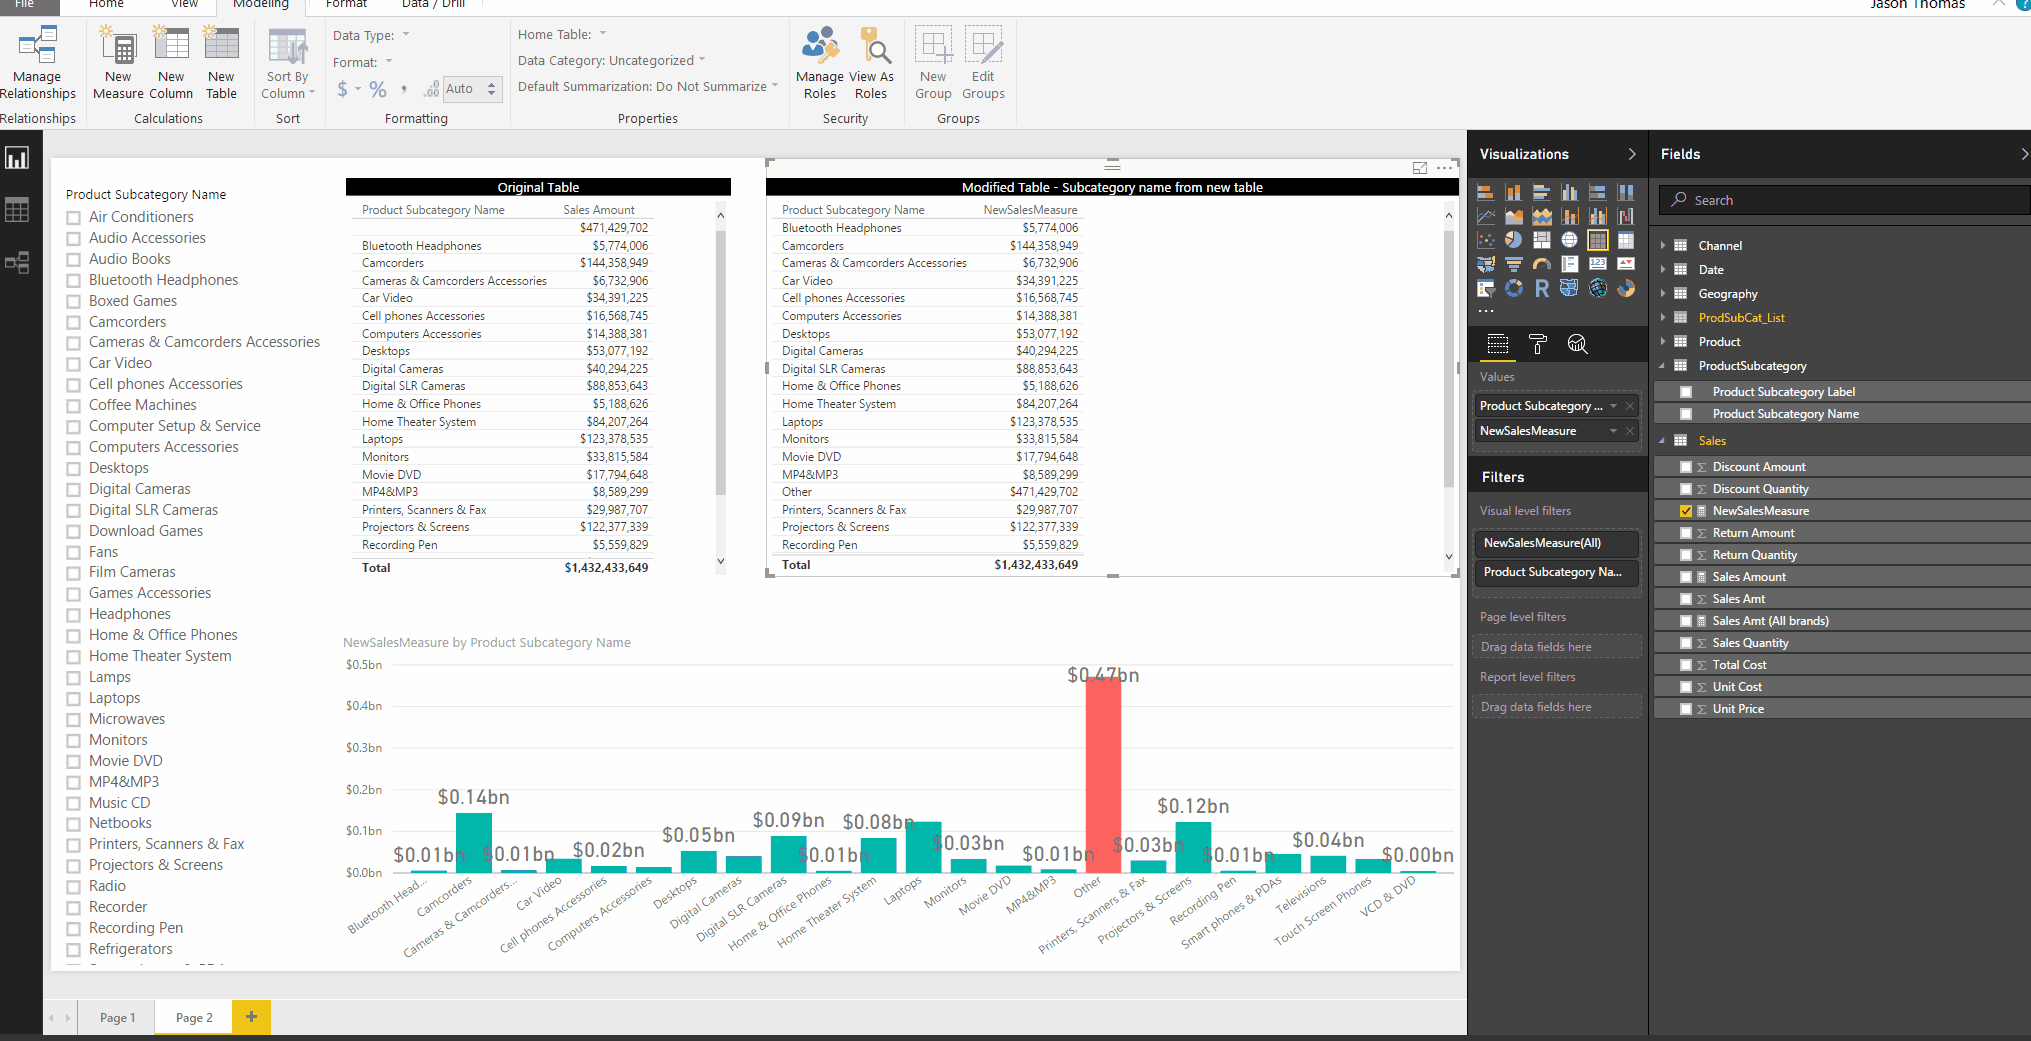Pick the gauge visualization icon

click(x=1542, y=264)
